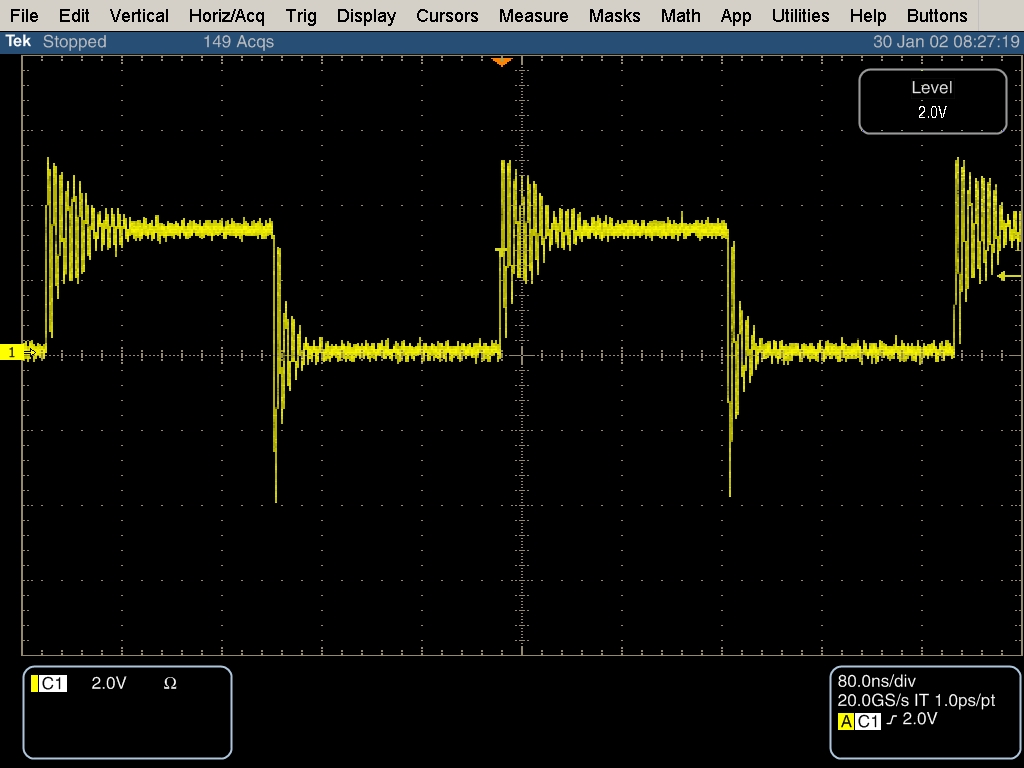Select the orange trigger position marker

[x=502, y=61]
